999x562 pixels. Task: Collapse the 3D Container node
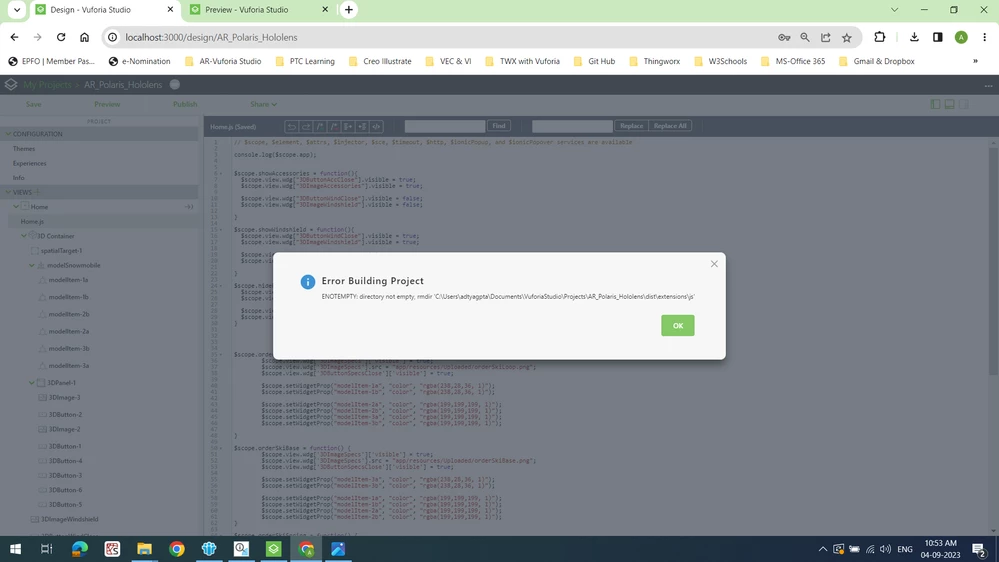tap(24, 236)
